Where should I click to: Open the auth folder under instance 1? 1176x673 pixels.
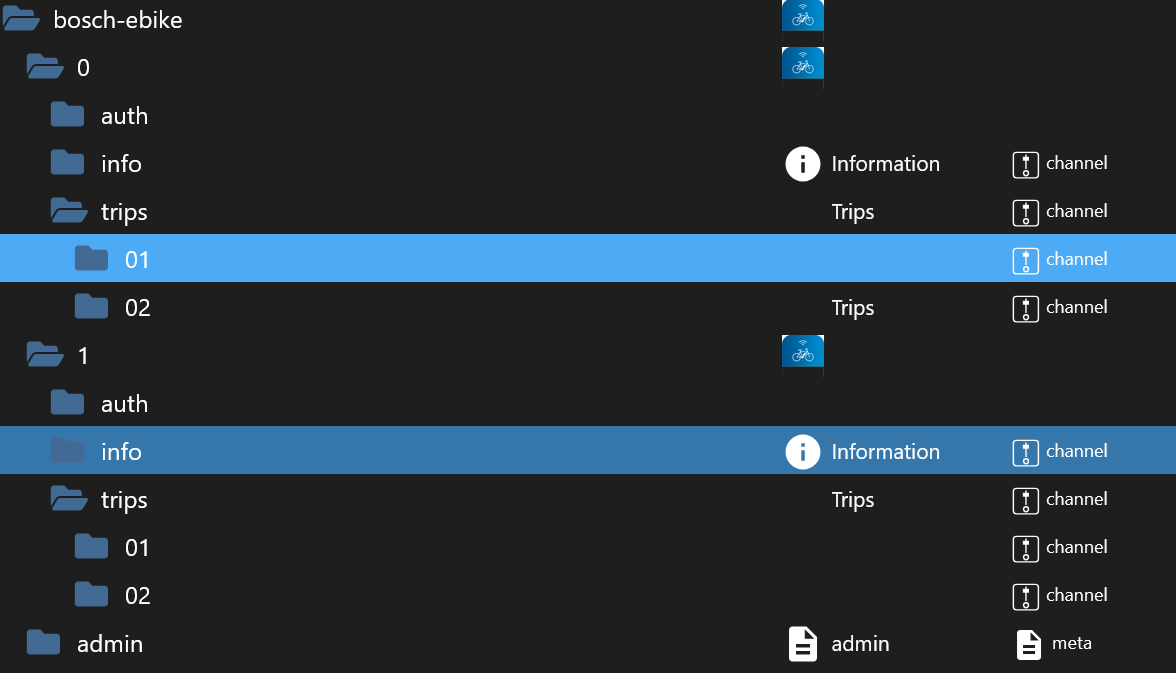tap(68, 403)
